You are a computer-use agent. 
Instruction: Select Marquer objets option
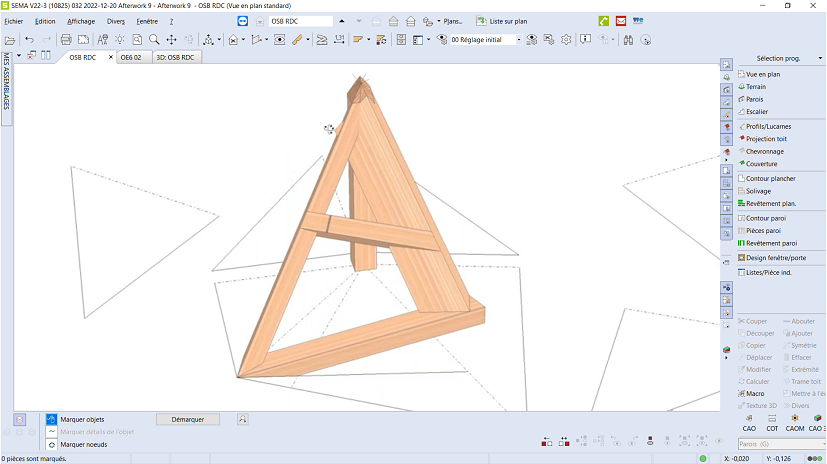point(82,419)
